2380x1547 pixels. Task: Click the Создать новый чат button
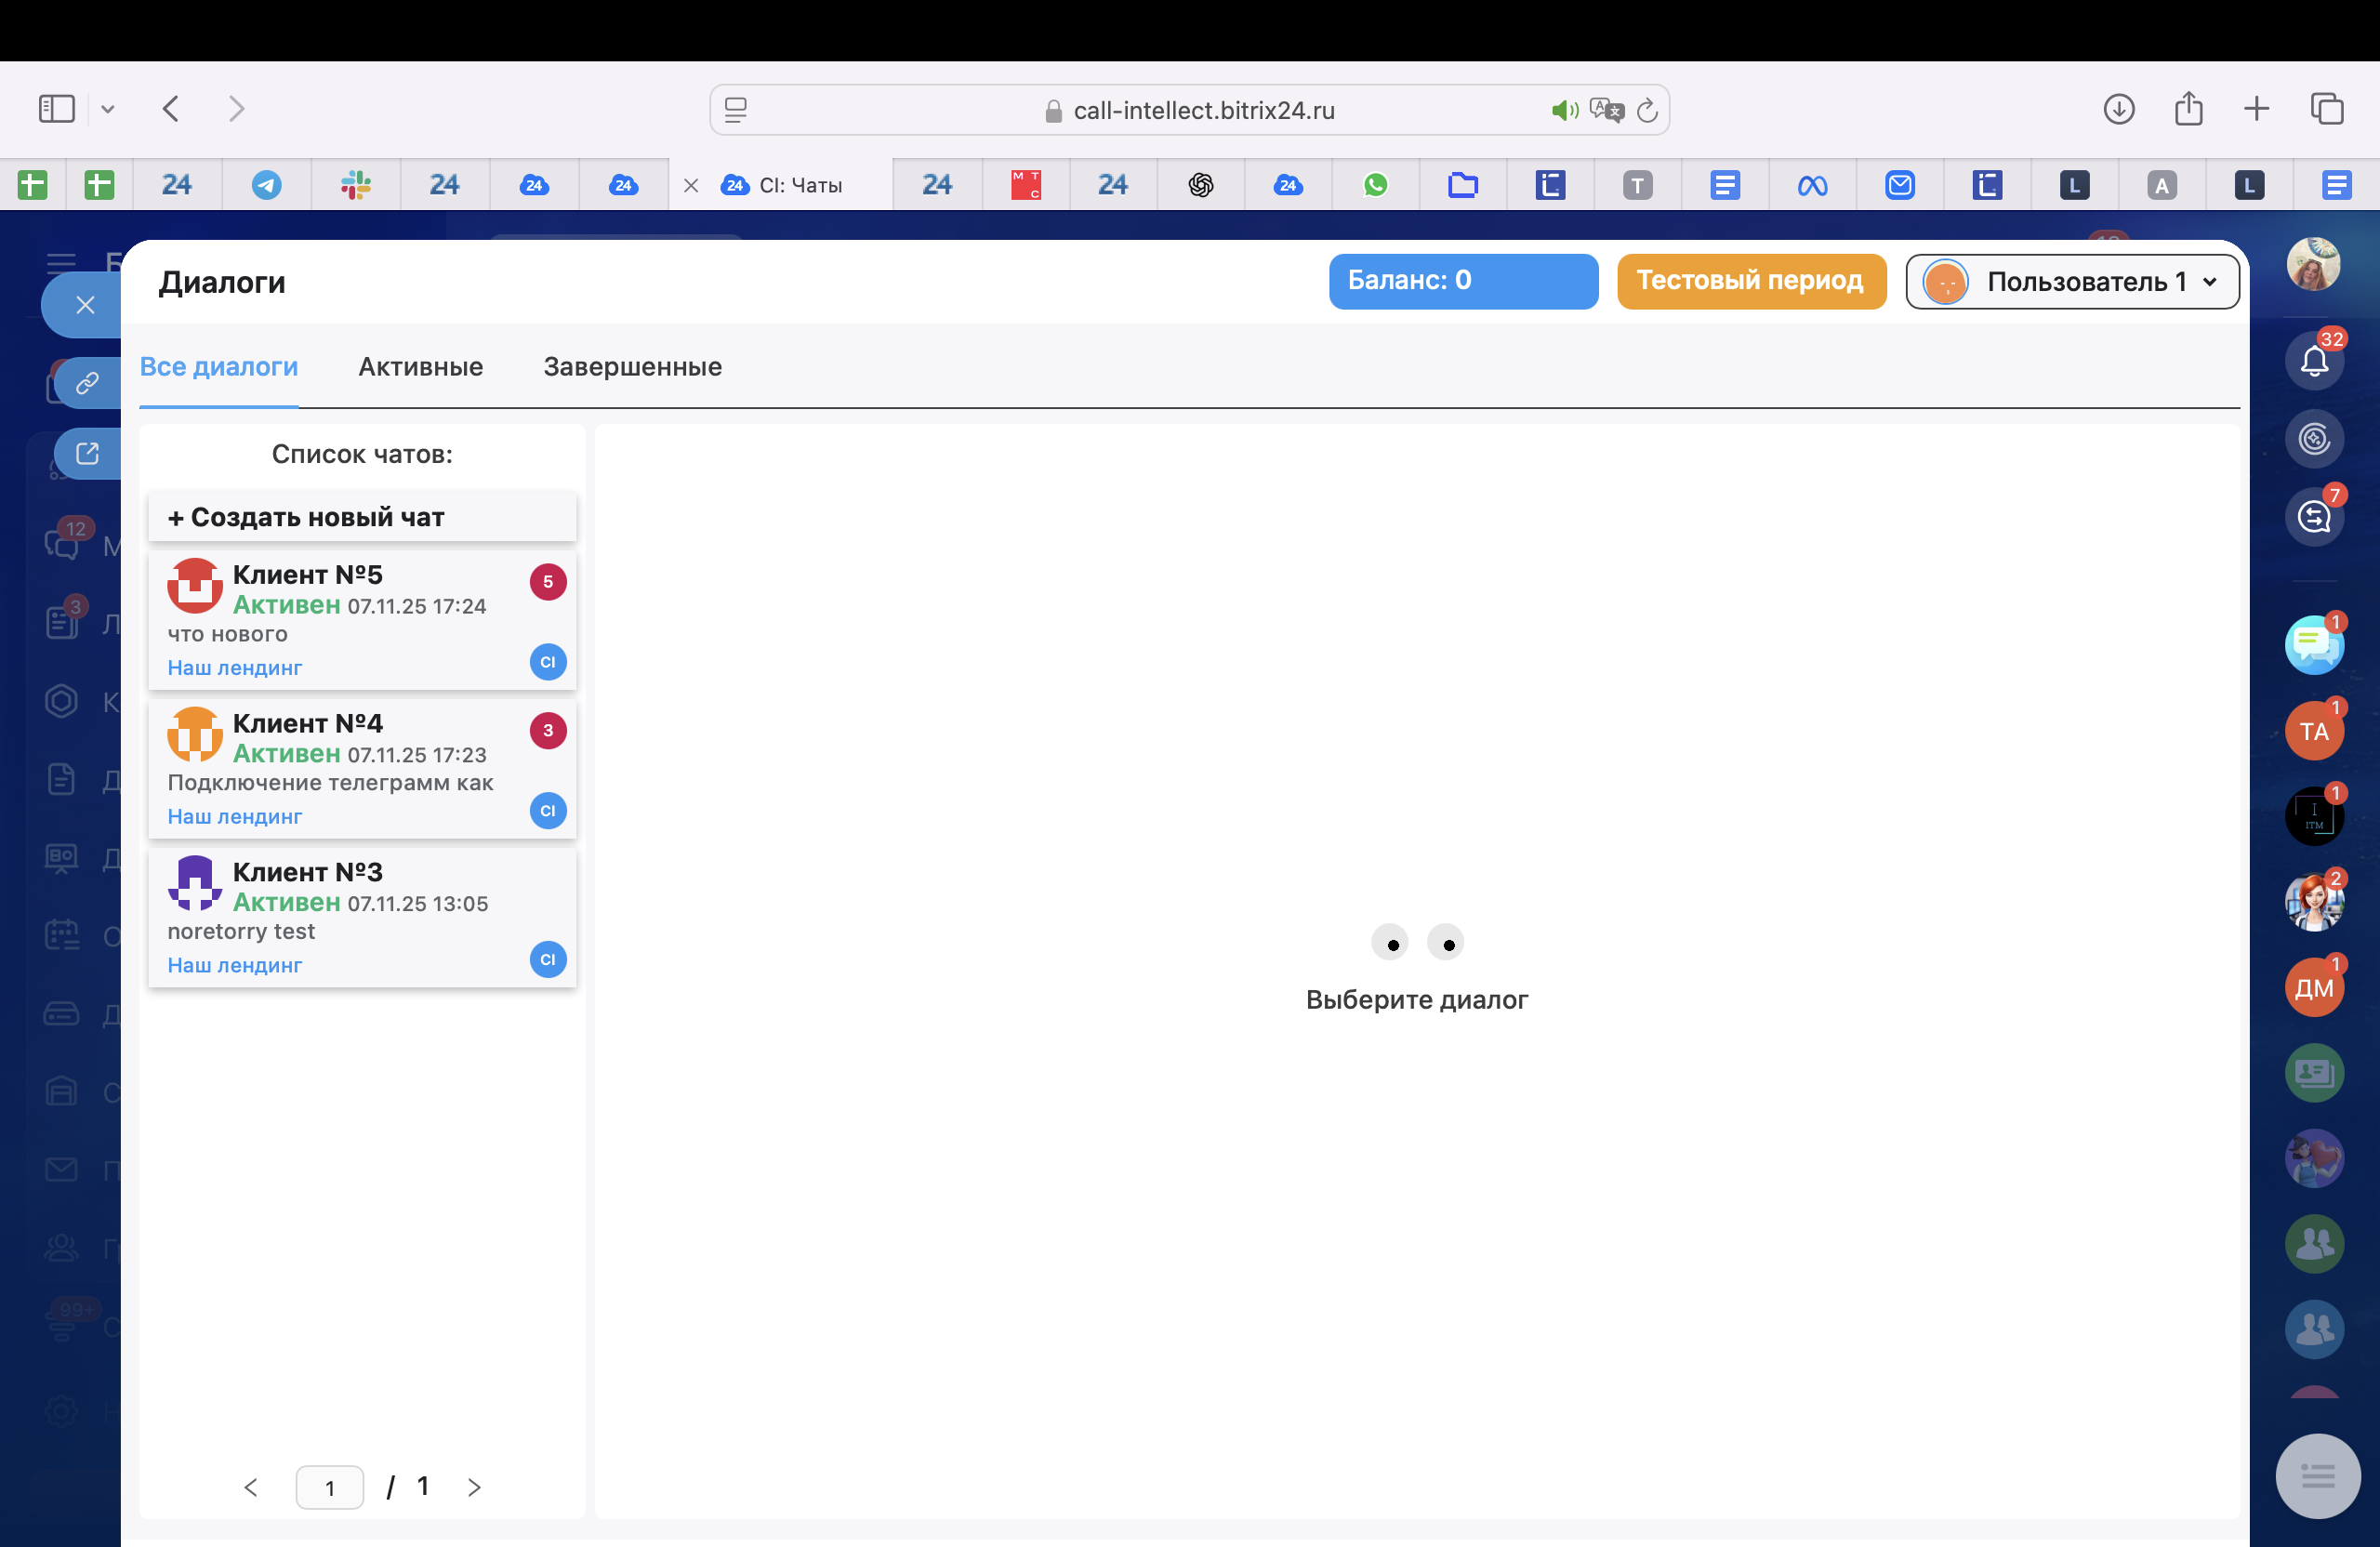pyautogui.click(x=362, y=517)
